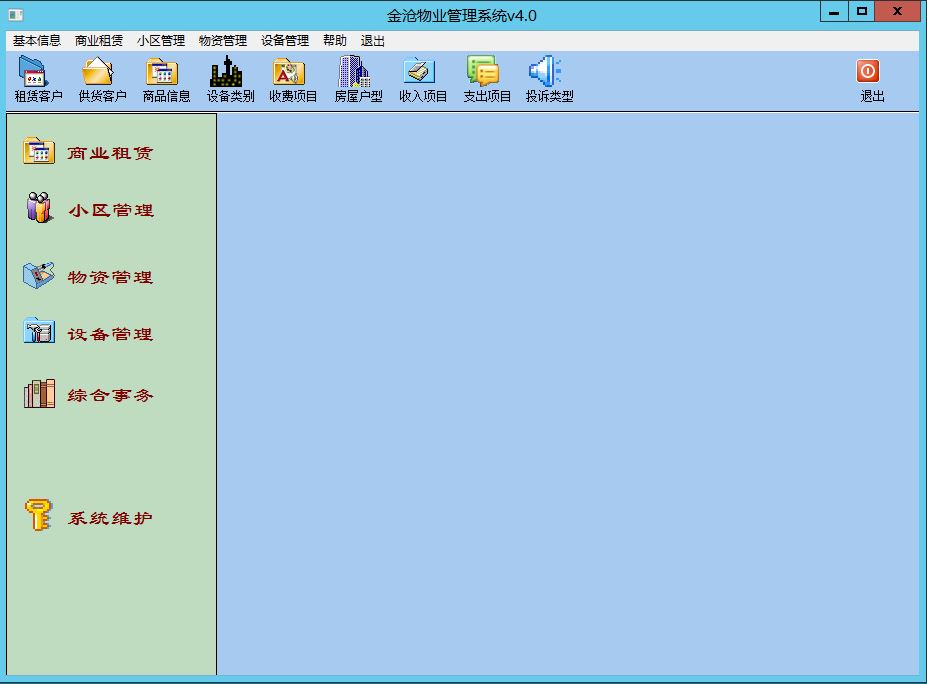Click the 设备管理 sidebar hammer icon
The width and height of the screenshot is (927, 684).
39,330
